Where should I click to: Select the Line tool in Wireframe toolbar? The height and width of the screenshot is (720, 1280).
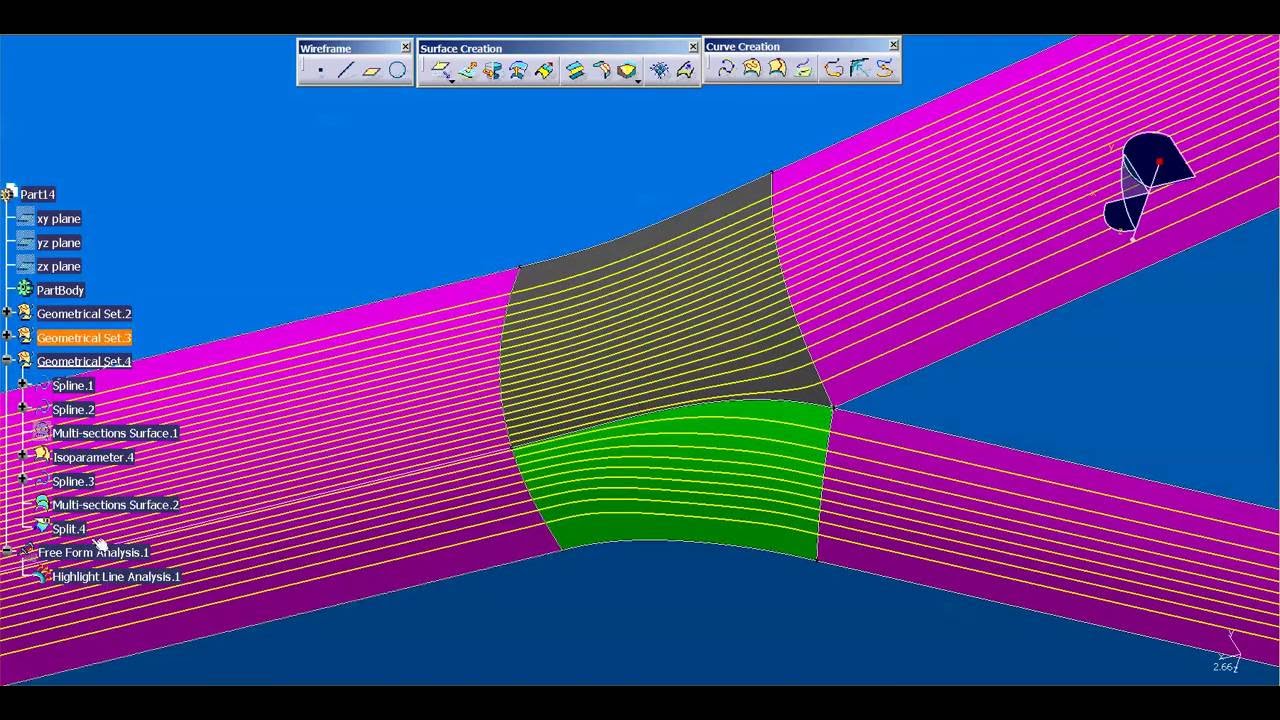click(x=346, y=70)
